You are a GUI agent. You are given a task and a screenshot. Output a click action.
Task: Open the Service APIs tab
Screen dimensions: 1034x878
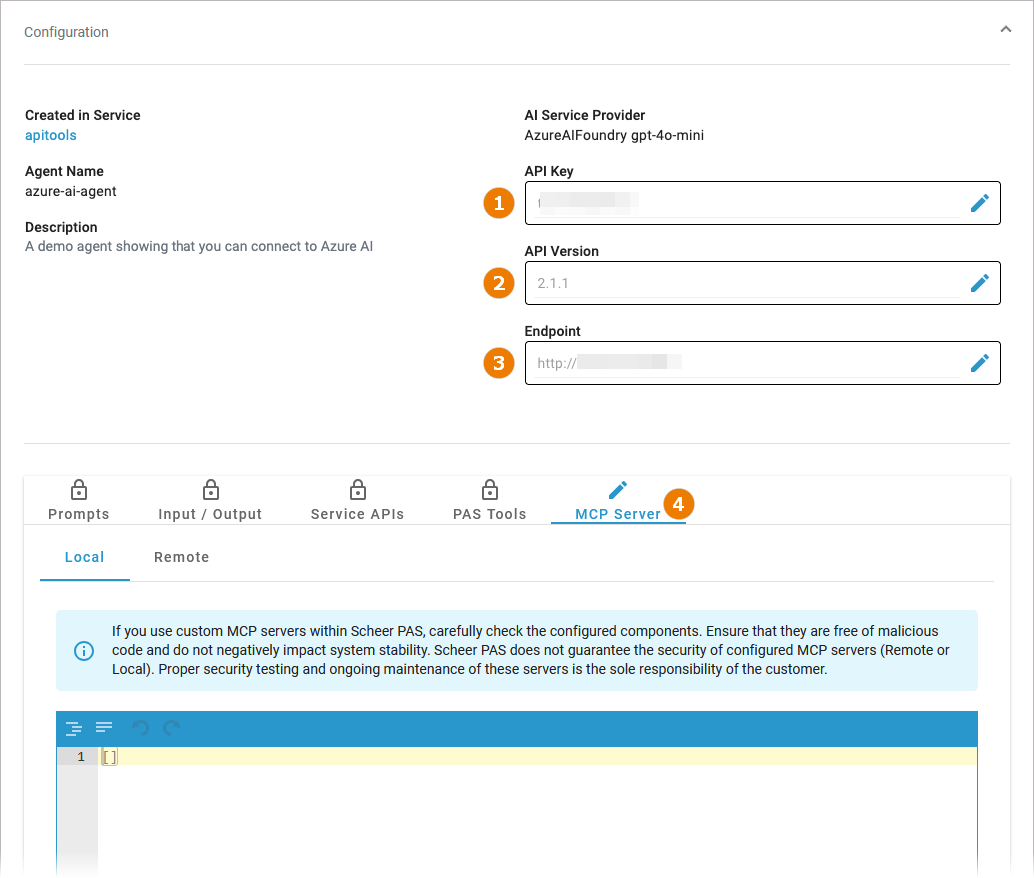[x=357, y=501]
